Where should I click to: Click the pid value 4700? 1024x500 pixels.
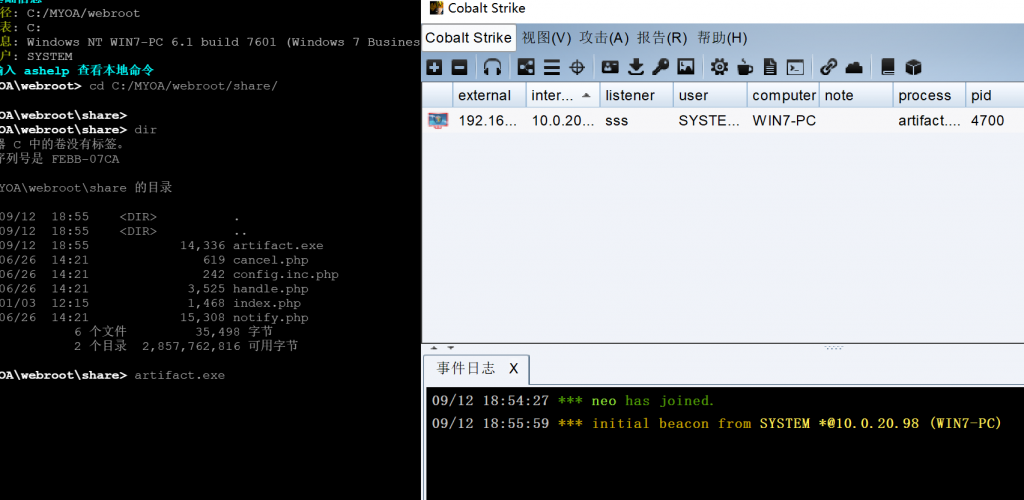(987, 120)
